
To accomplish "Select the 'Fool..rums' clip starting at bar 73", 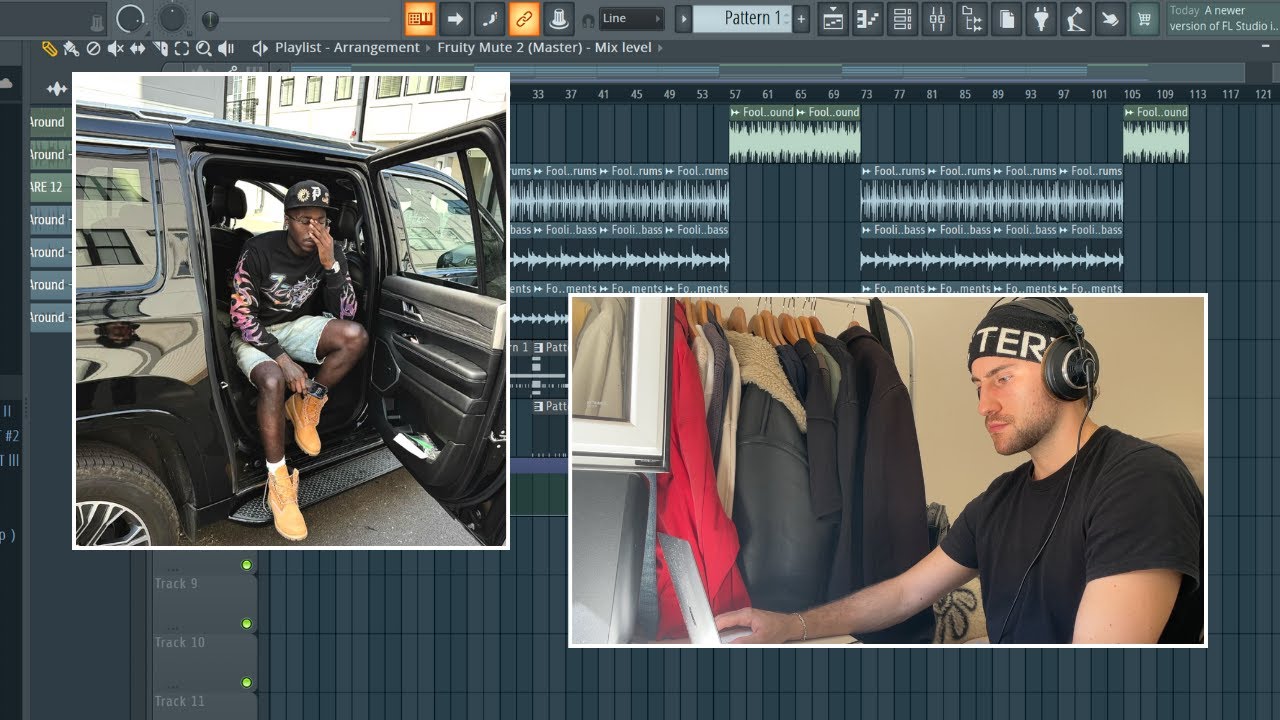I will click(x=893, y=192).
